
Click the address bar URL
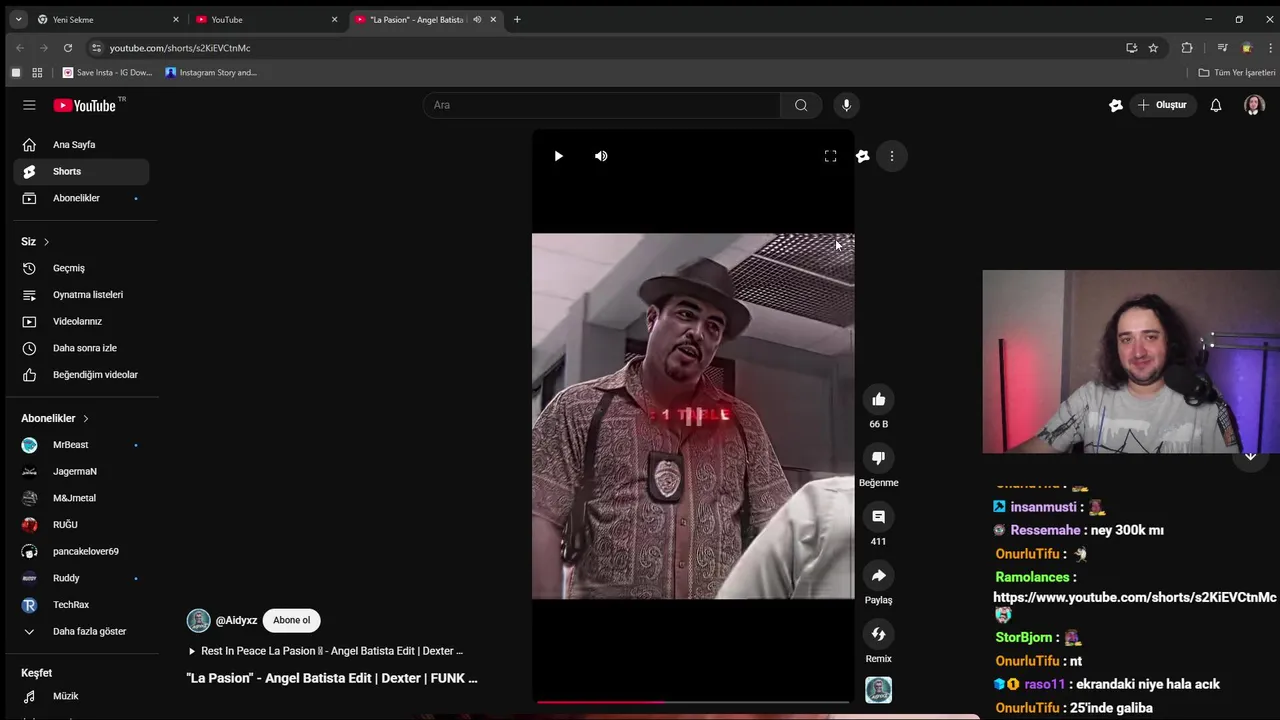pyautogui.click(x=180, y=48)
